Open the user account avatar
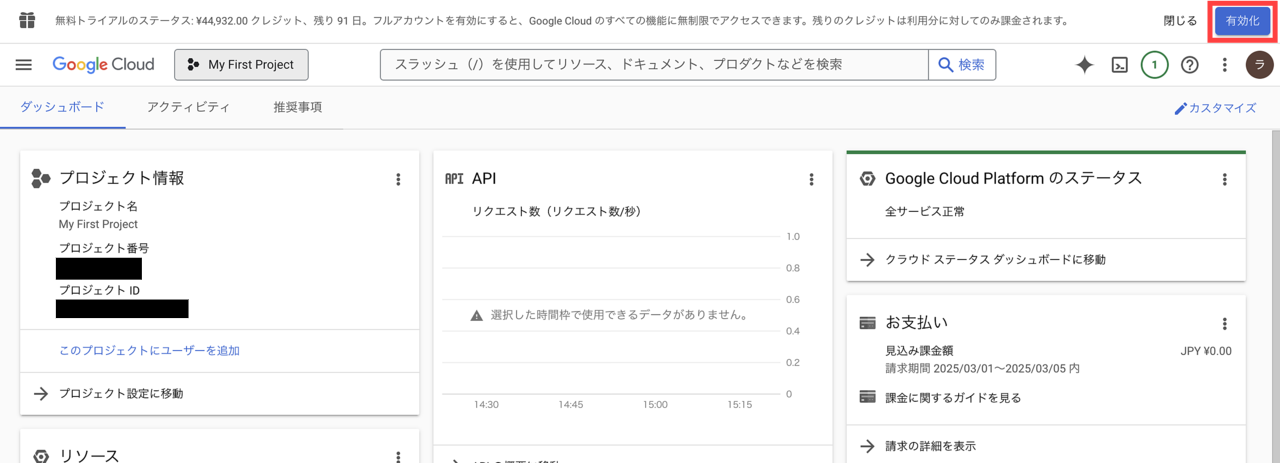1280x463 pixels. pyautogui.click(x=1259, y=65)
